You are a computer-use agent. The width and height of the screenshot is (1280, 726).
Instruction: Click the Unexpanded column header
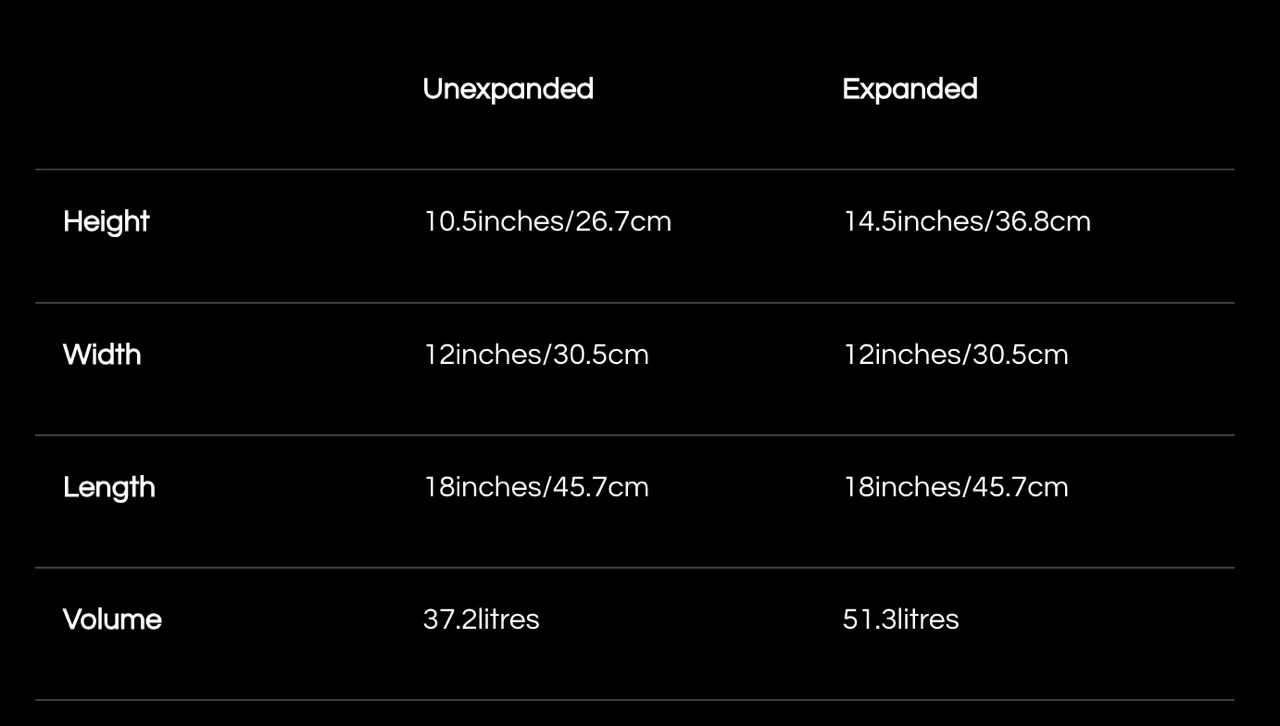(x=508, y=89)
